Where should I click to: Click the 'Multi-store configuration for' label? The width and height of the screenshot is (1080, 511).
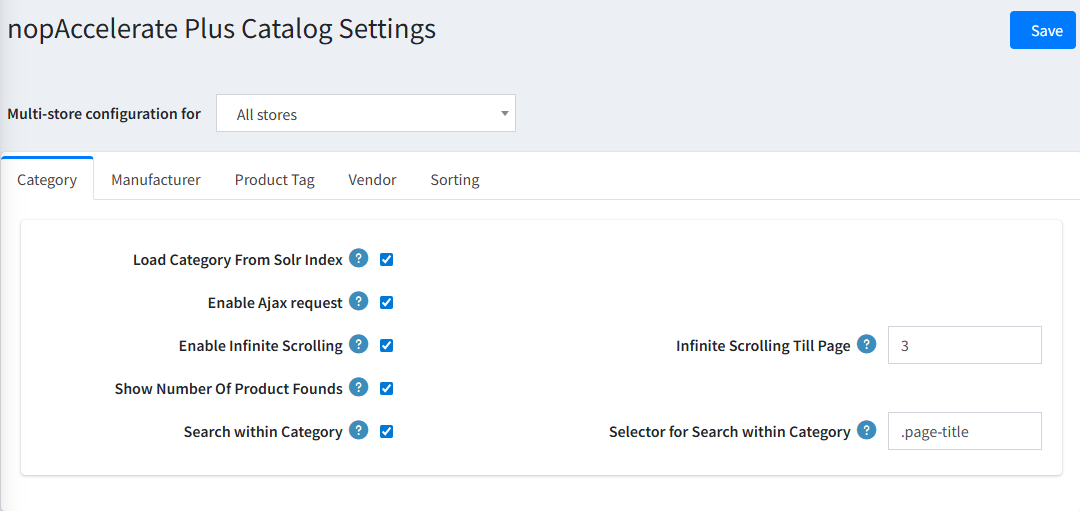click(104, 114)
